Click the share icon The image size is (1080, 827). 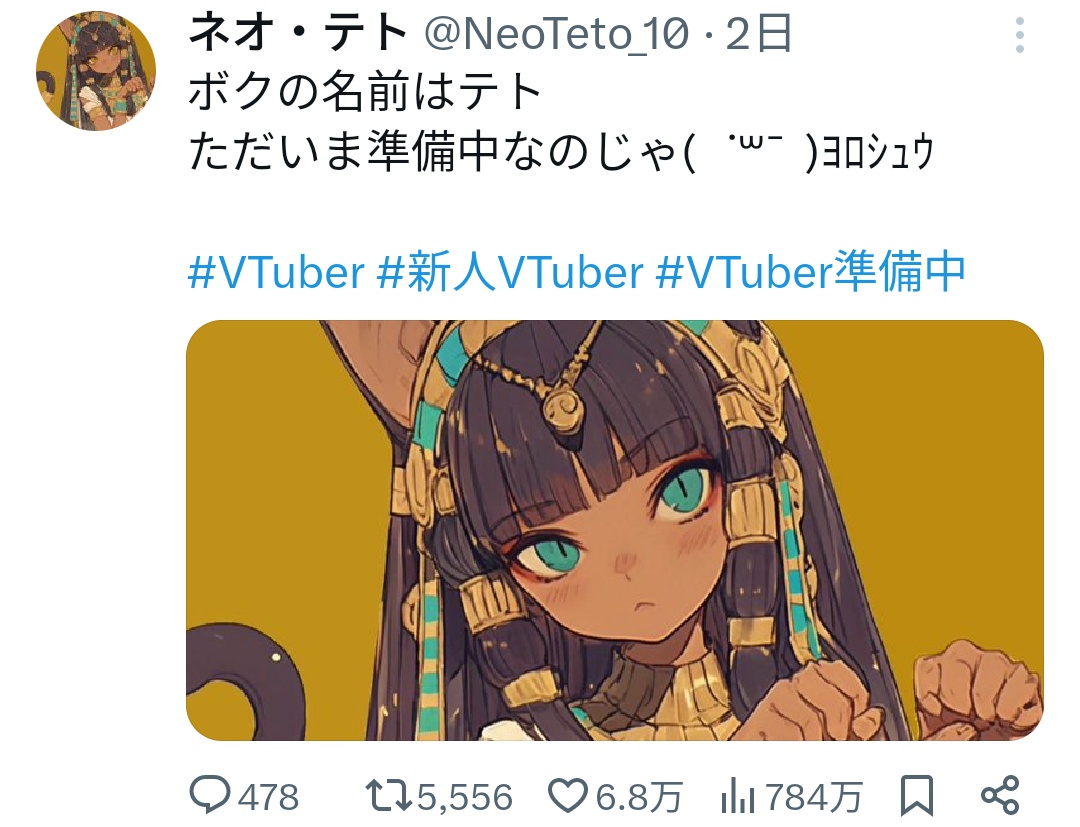pyautogui.click(x=999, y=795)
